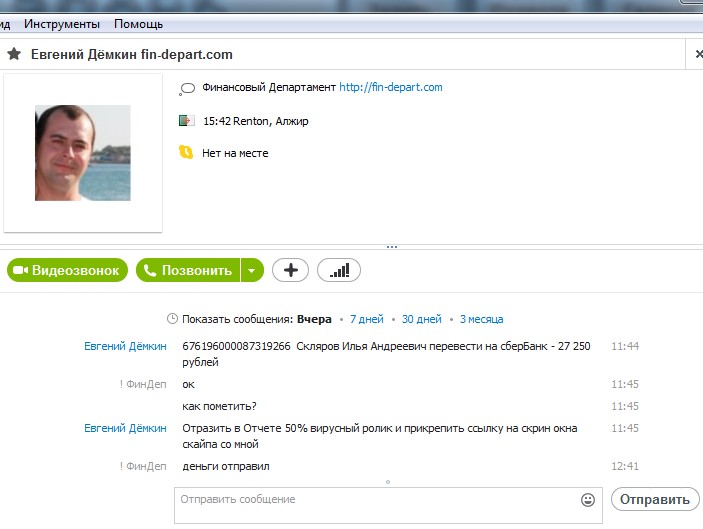Screen dimensions: 703x529
Task: Click the yellow Away status icon
Action: pos(186,152)
